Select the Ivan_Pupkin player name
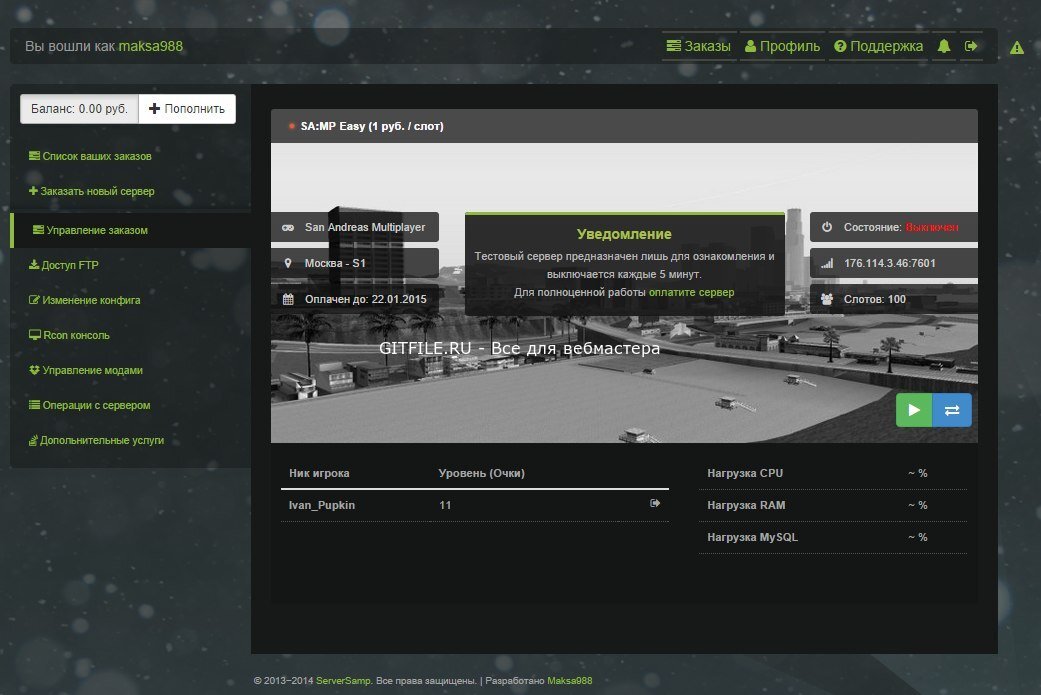1041x695 pixels. pyautogui.click(x=322, y=505)
